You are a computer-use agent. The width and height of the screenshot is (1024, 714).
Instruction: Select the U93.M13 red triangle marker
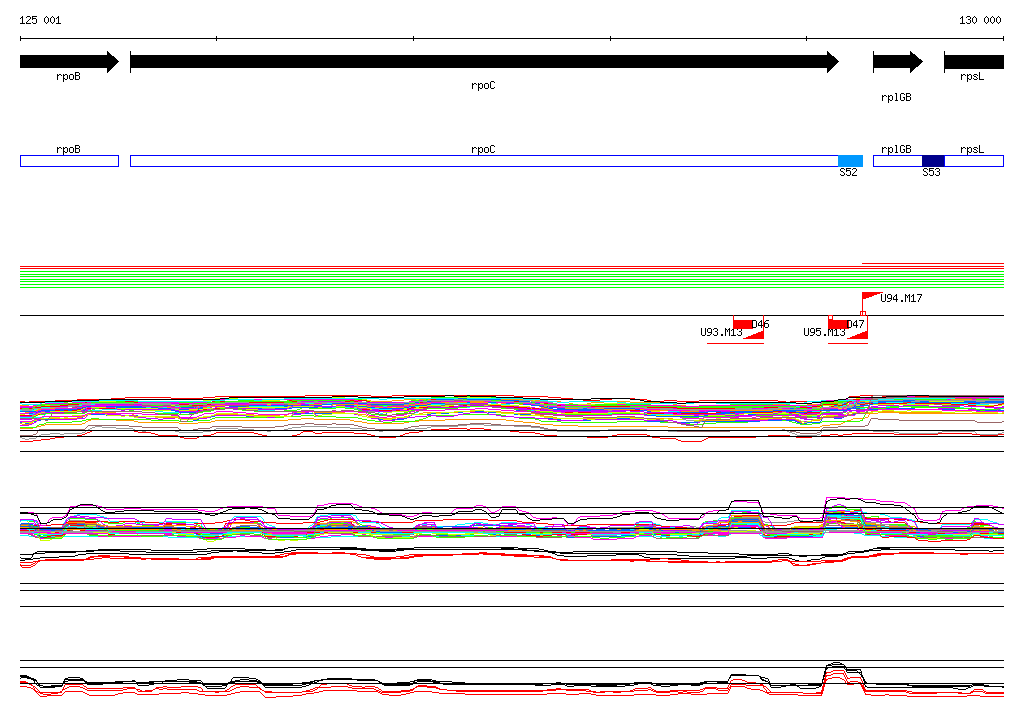(x=754, y=334)
